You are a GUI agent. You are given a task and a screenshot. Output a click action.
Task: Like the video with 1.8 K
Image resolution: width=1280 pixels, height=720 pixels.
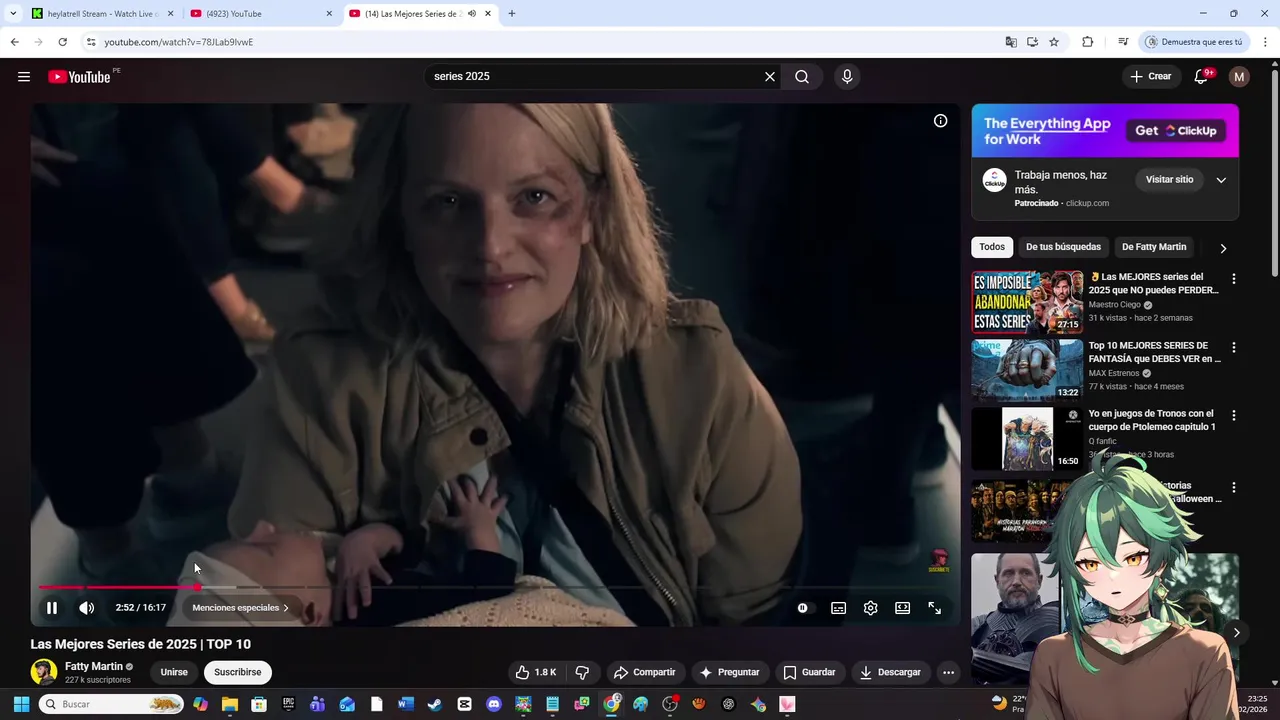[x=535, y=672]
